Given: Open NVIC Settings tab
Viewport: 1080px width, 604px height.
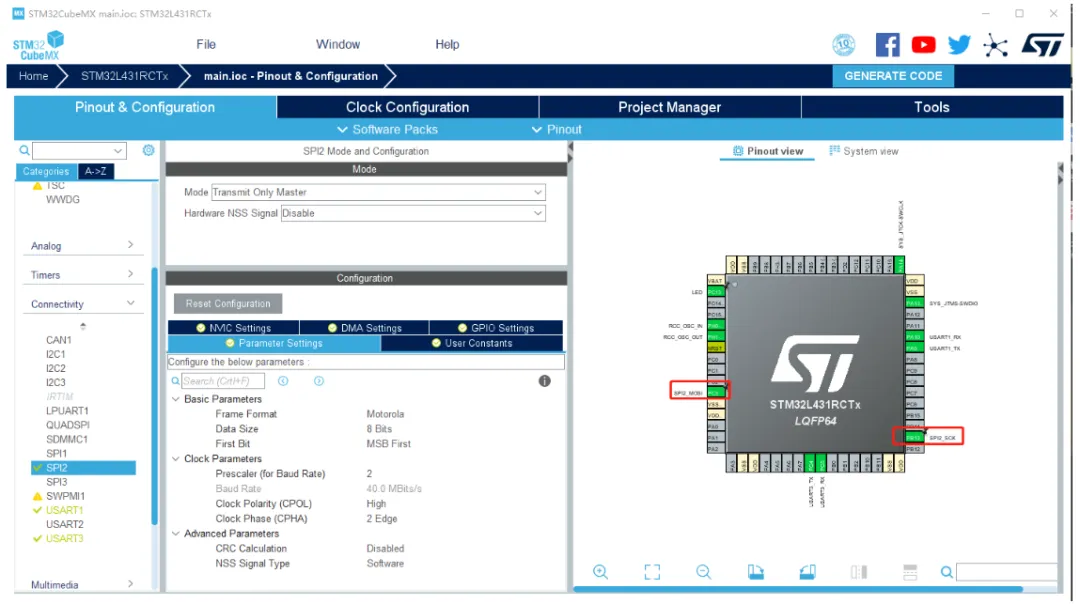Looking at the screenshot, I should 233,328.
